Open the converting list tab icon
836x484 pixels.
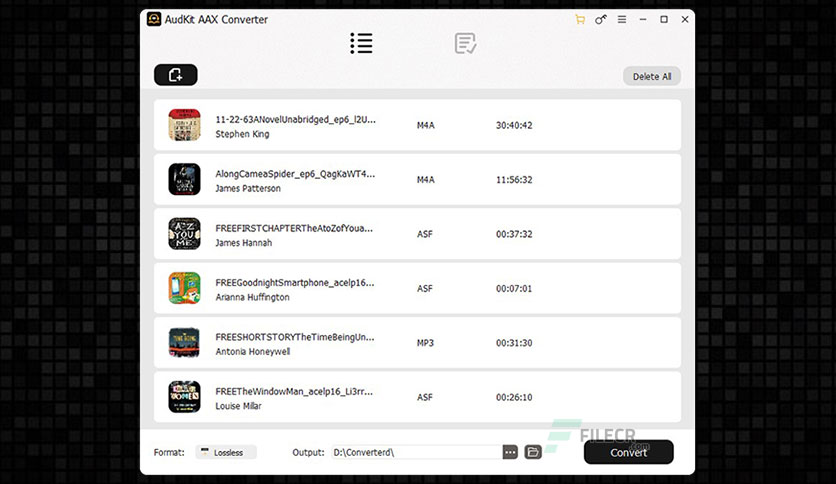pos(361,43)
